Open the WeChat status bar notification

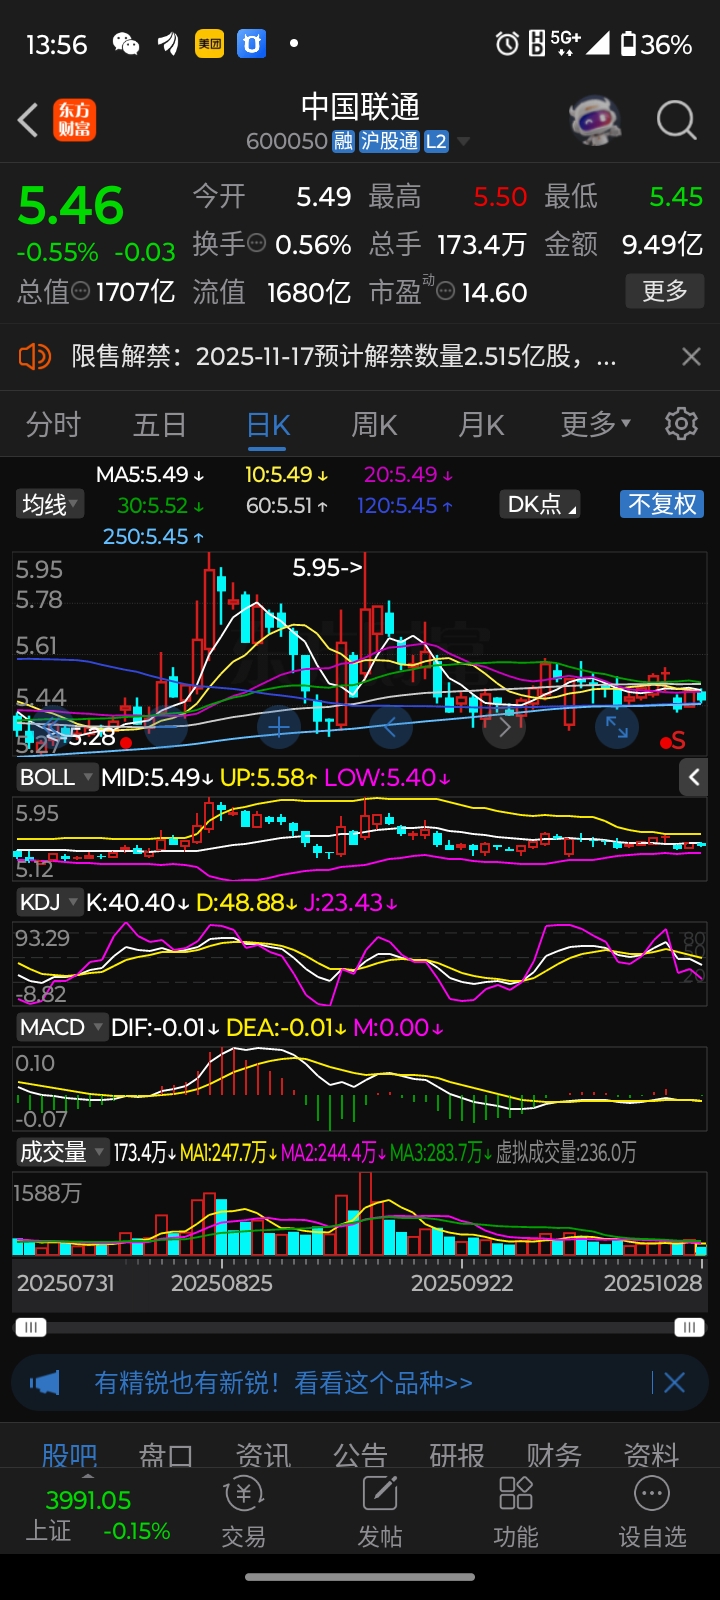coord(126,44)
